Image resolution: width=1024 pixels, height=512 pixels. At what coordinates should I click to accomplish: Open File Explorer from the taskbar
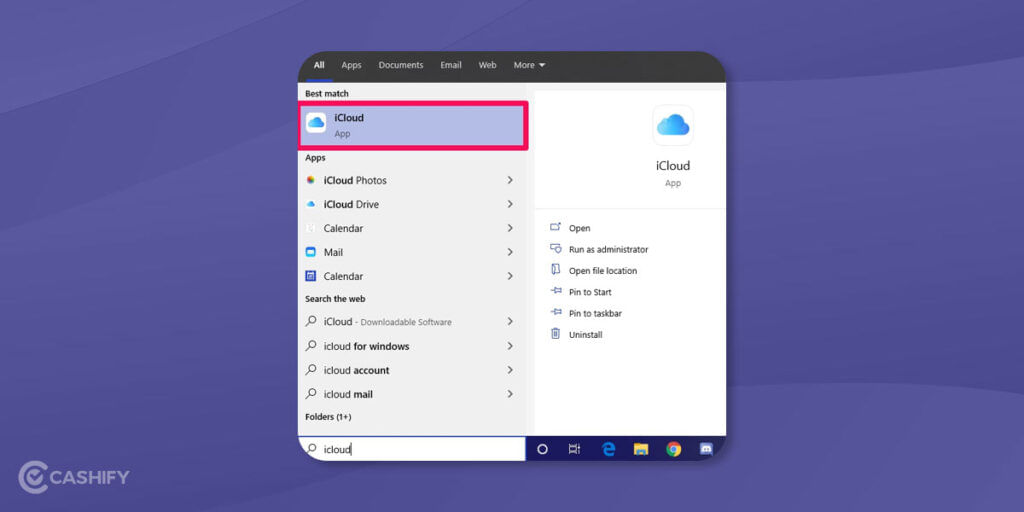click(x=641, y=449)
